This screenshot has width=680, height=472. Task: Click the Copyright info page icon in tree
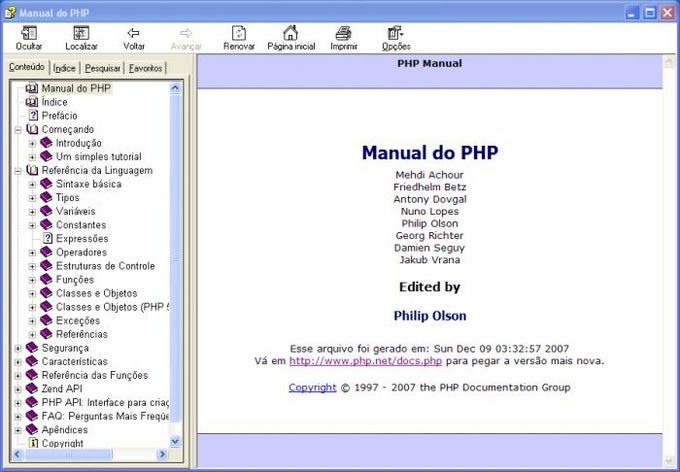[x=33, y=443]
